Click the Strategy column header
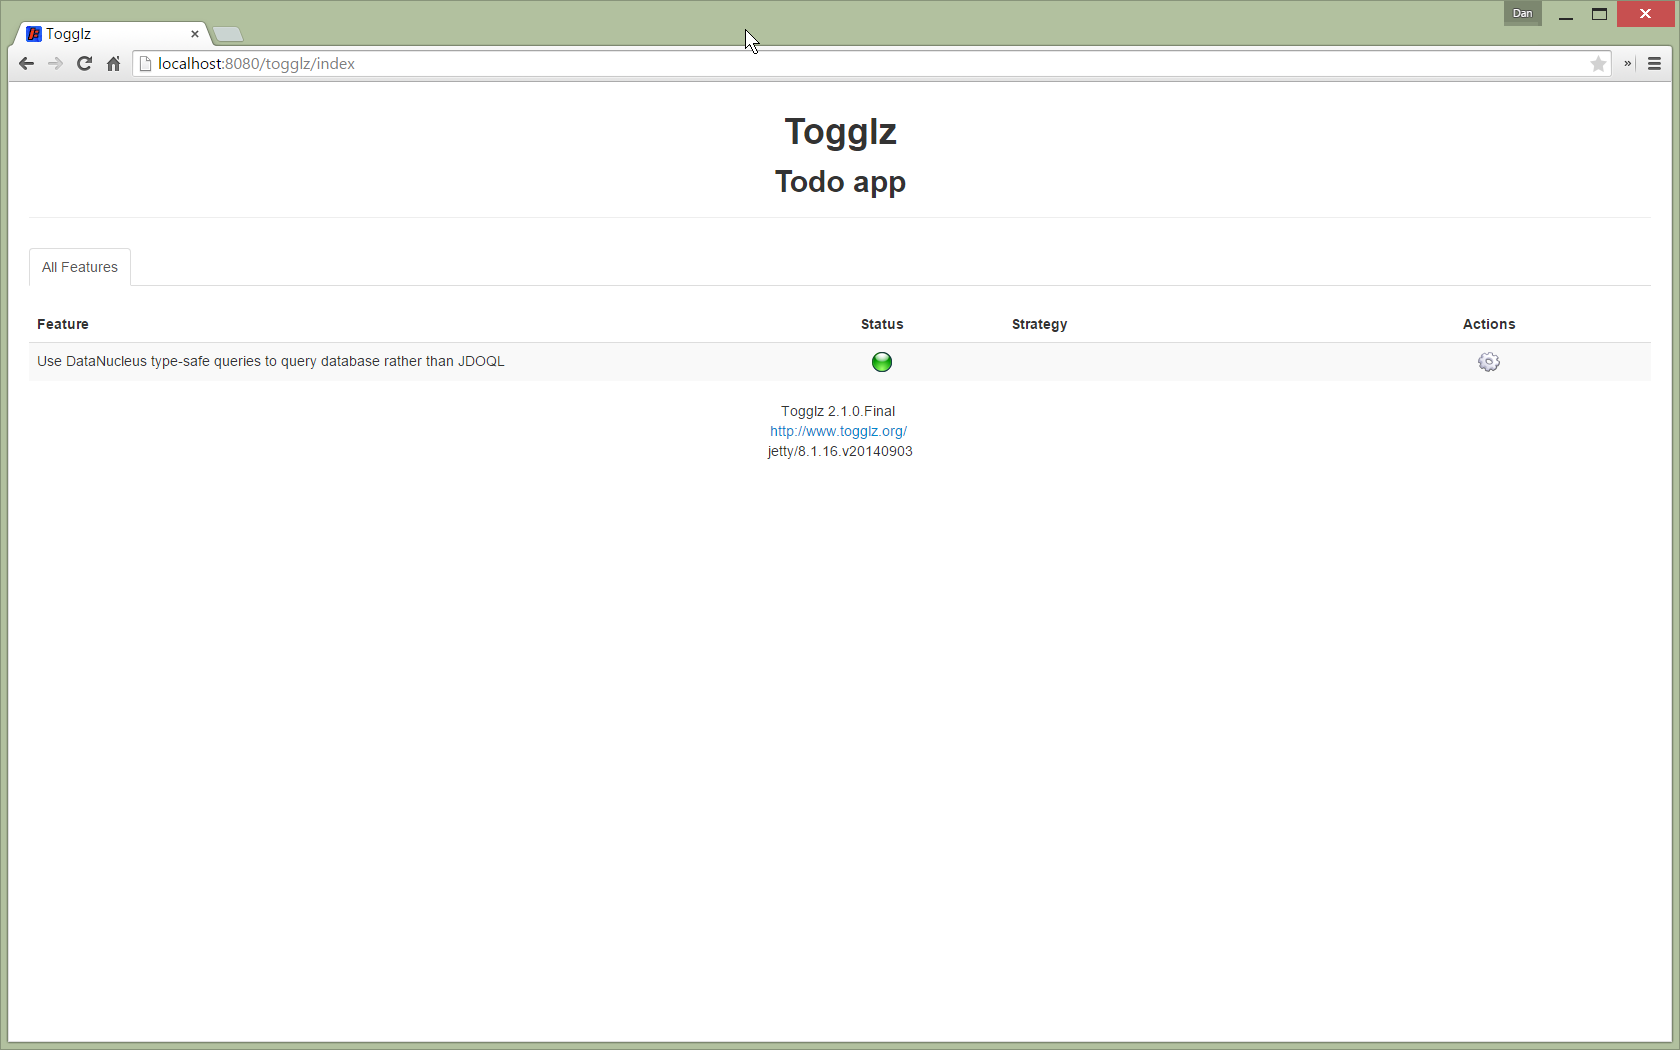The image size is (1680, 1050). tap(1039, 324)
